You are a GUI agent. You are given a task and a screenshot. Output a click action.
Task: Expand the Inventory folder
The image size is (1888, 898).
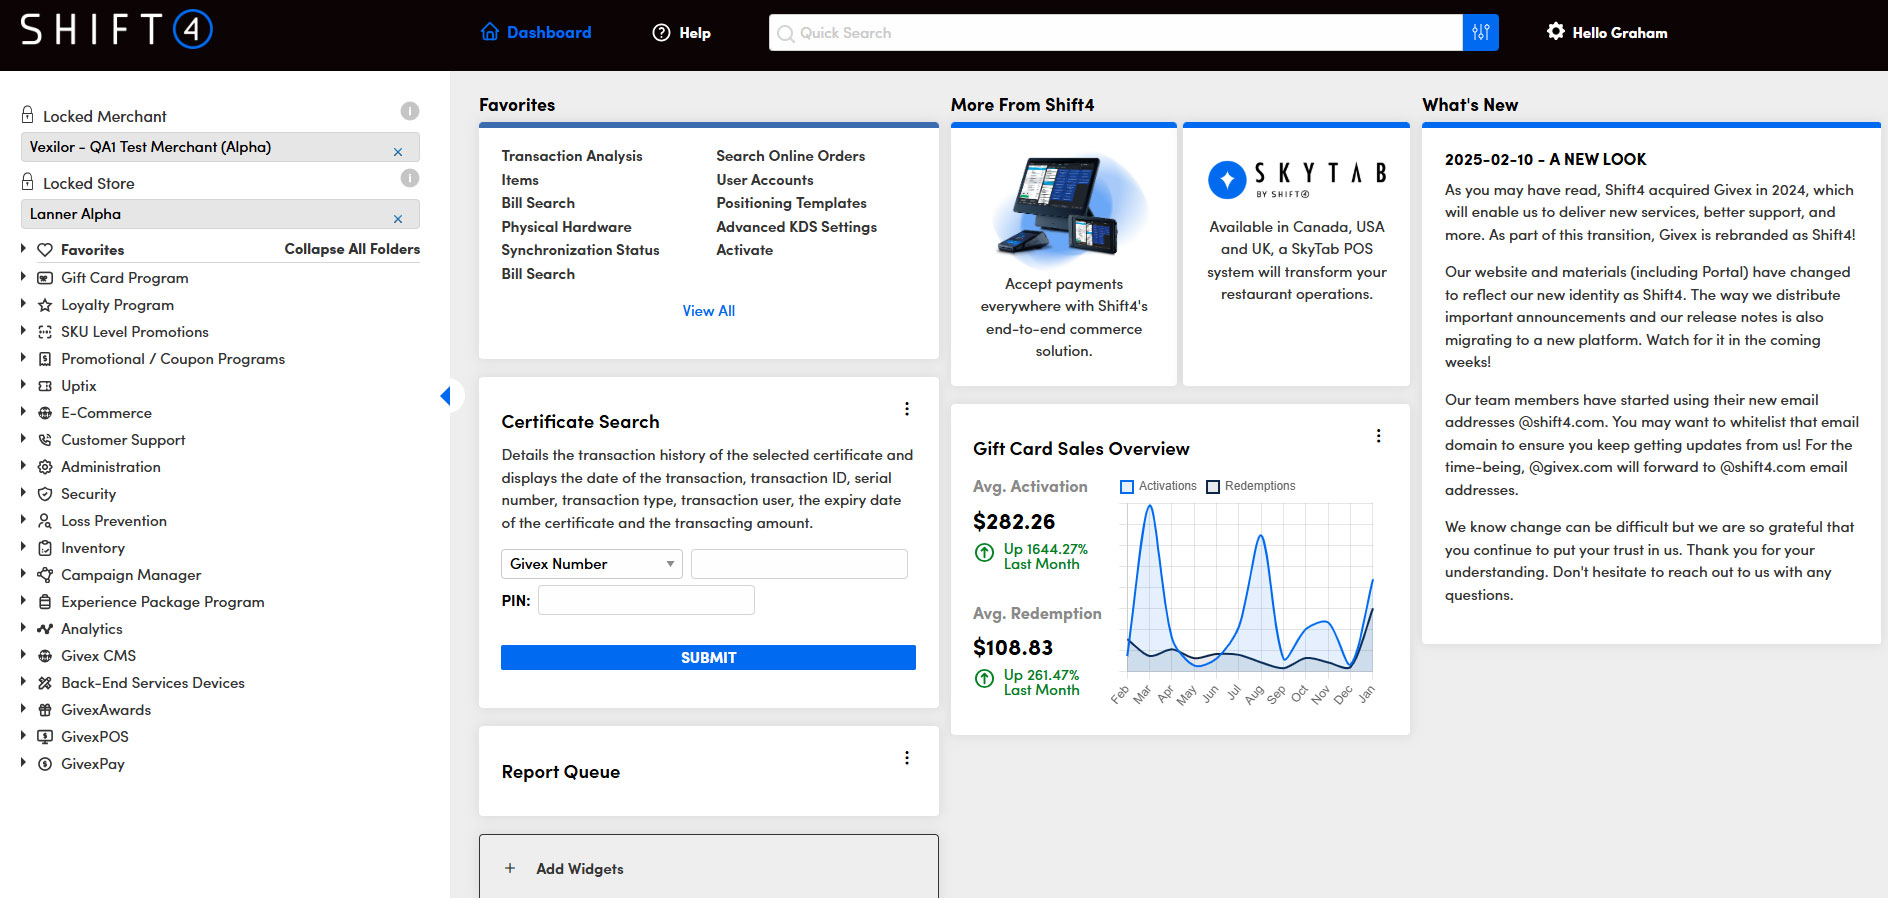[23, 547]
